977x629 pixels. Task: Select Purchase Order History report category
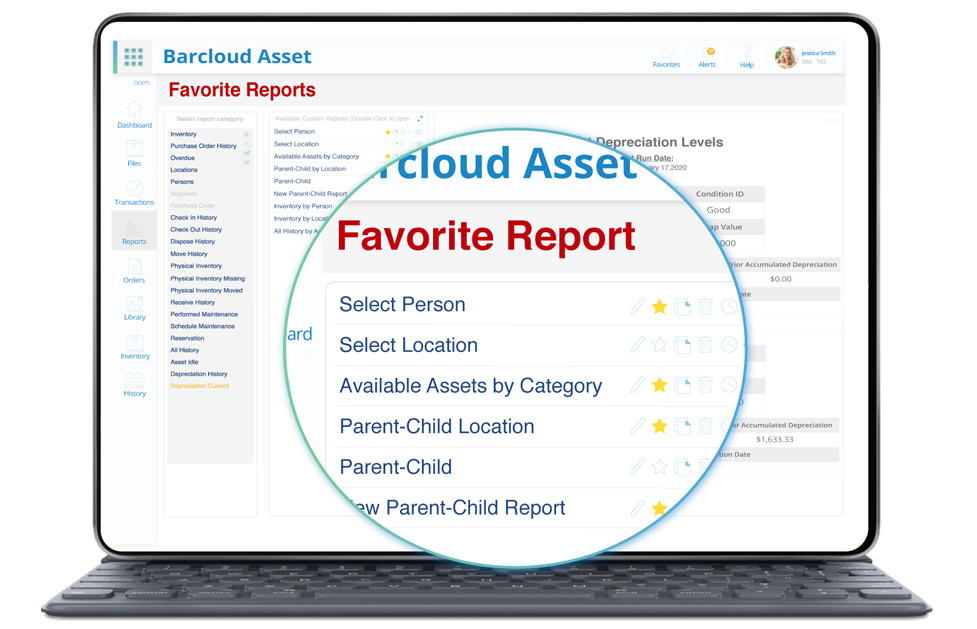pyautogui.click(x=204, y=146)
